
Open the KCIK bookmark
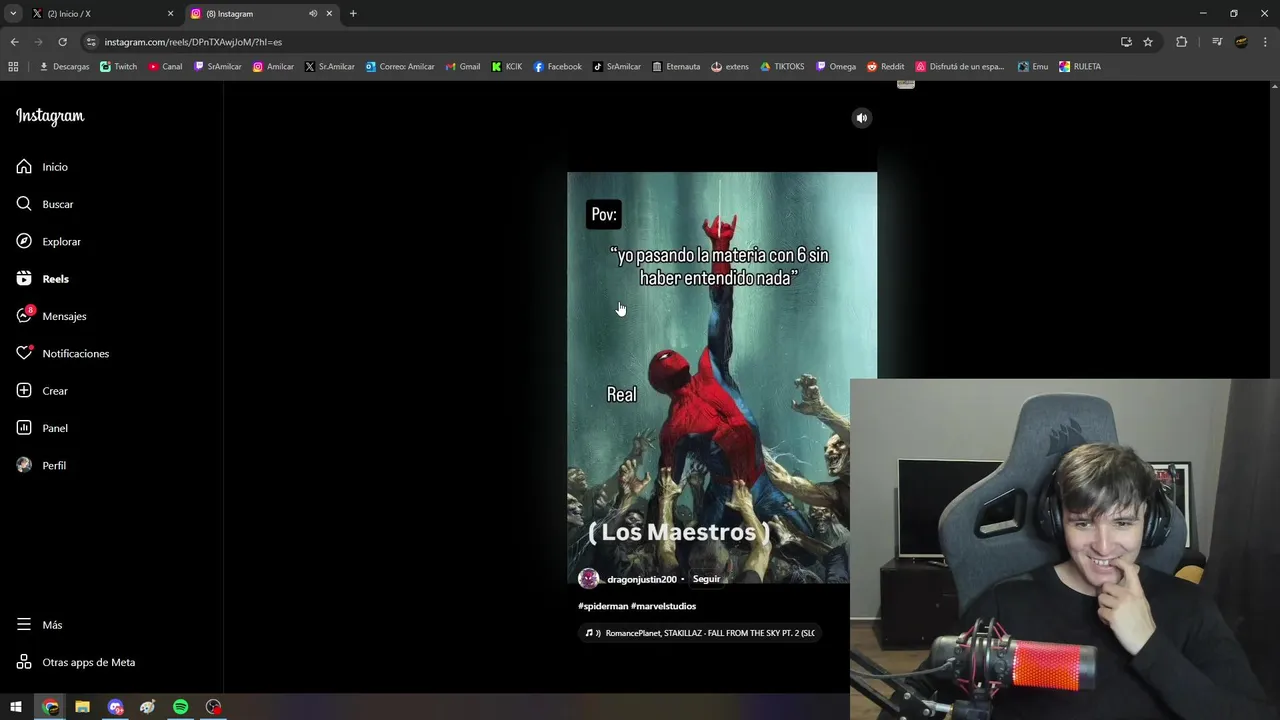[x=507, y=67]
